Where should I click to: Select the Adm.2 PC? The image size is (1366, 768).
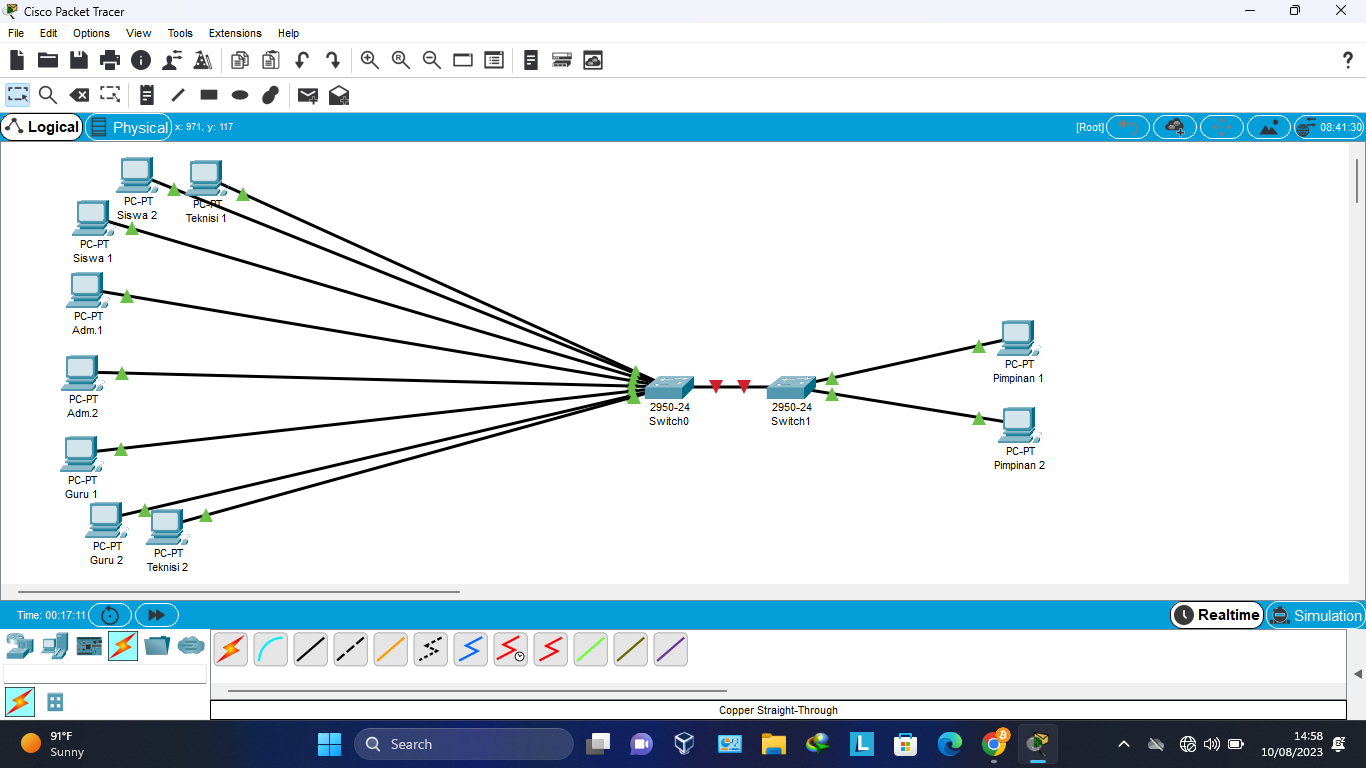pyautogui.click(x=80, y=373)
